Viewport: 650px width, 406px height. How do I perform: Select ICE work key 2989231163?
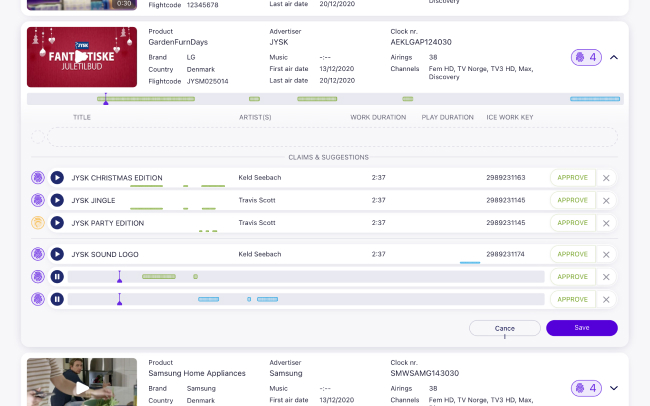click(506, 177)
